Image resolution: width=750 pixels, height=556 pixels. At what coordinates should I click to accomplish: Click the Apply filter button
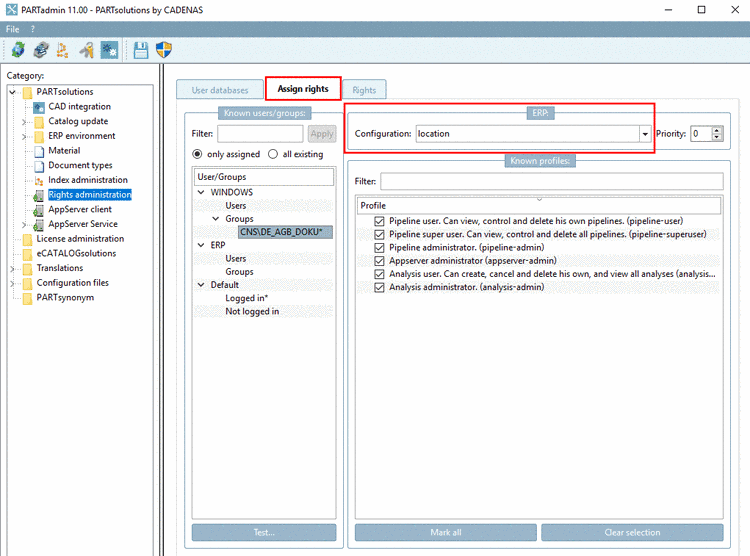(x=322, y=134)
